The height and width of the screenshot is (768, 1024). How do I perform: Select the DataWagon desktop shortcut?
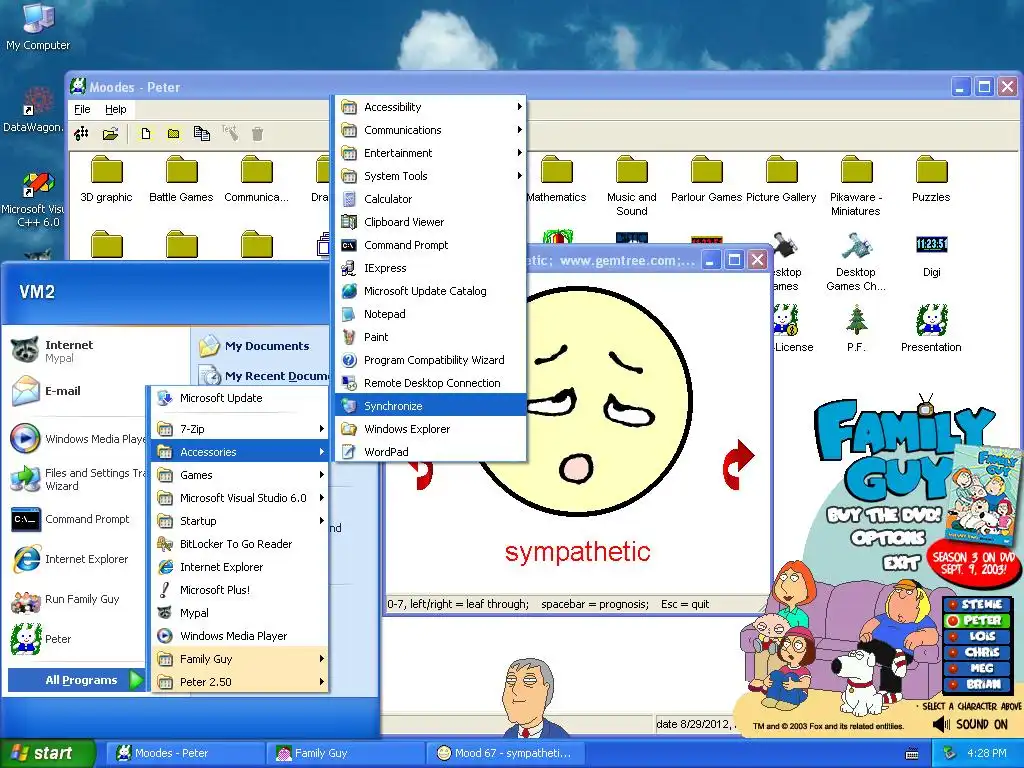pyautogui.click(x=34, y=110)
